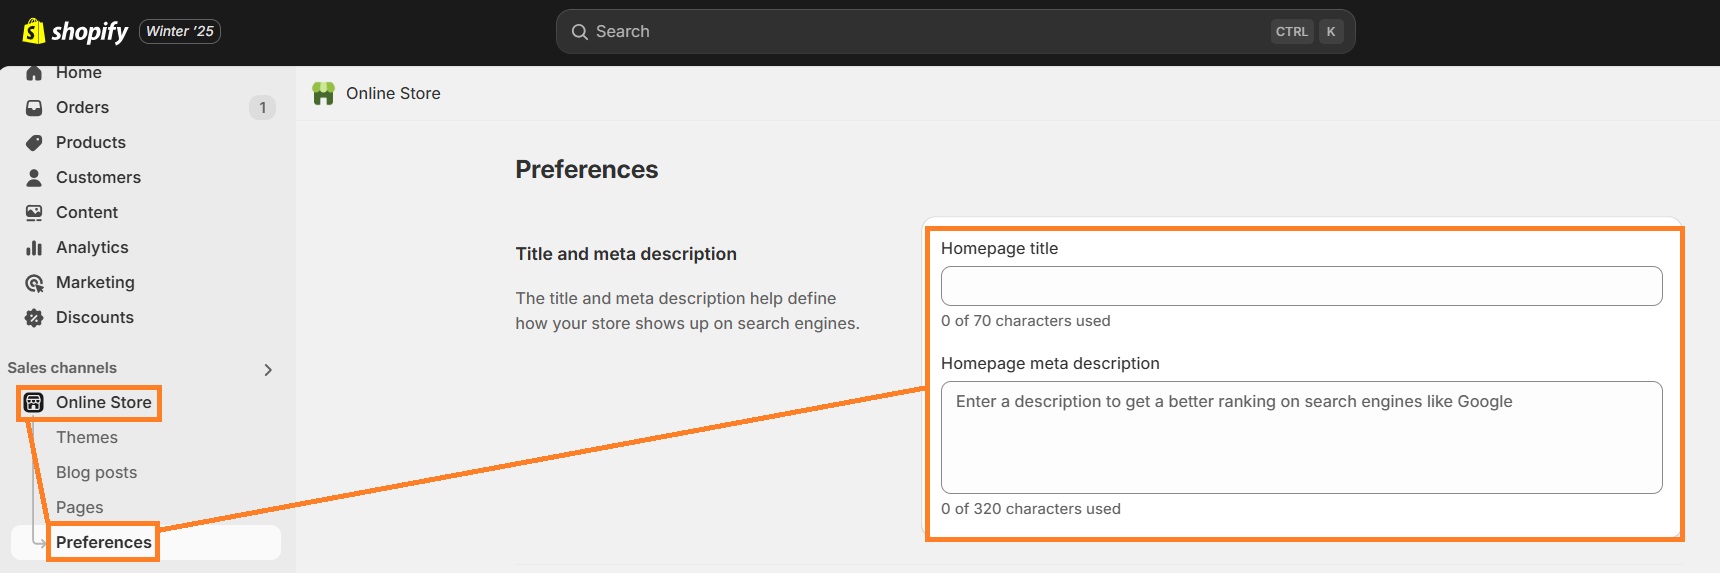Open Blog posts under Online Store
Screen dimensions: 1720x573
[96, 472]
